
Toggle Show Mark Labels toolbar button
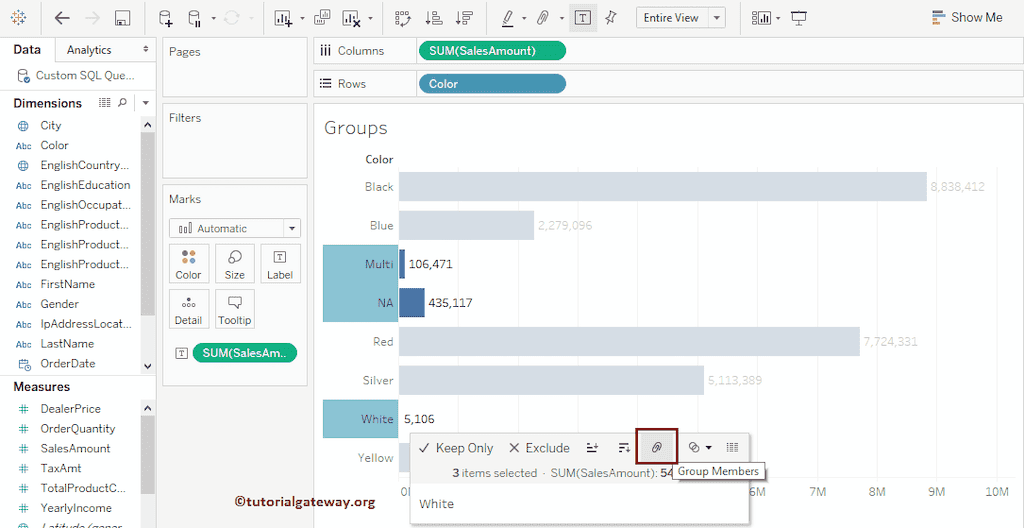click(583, 18)
